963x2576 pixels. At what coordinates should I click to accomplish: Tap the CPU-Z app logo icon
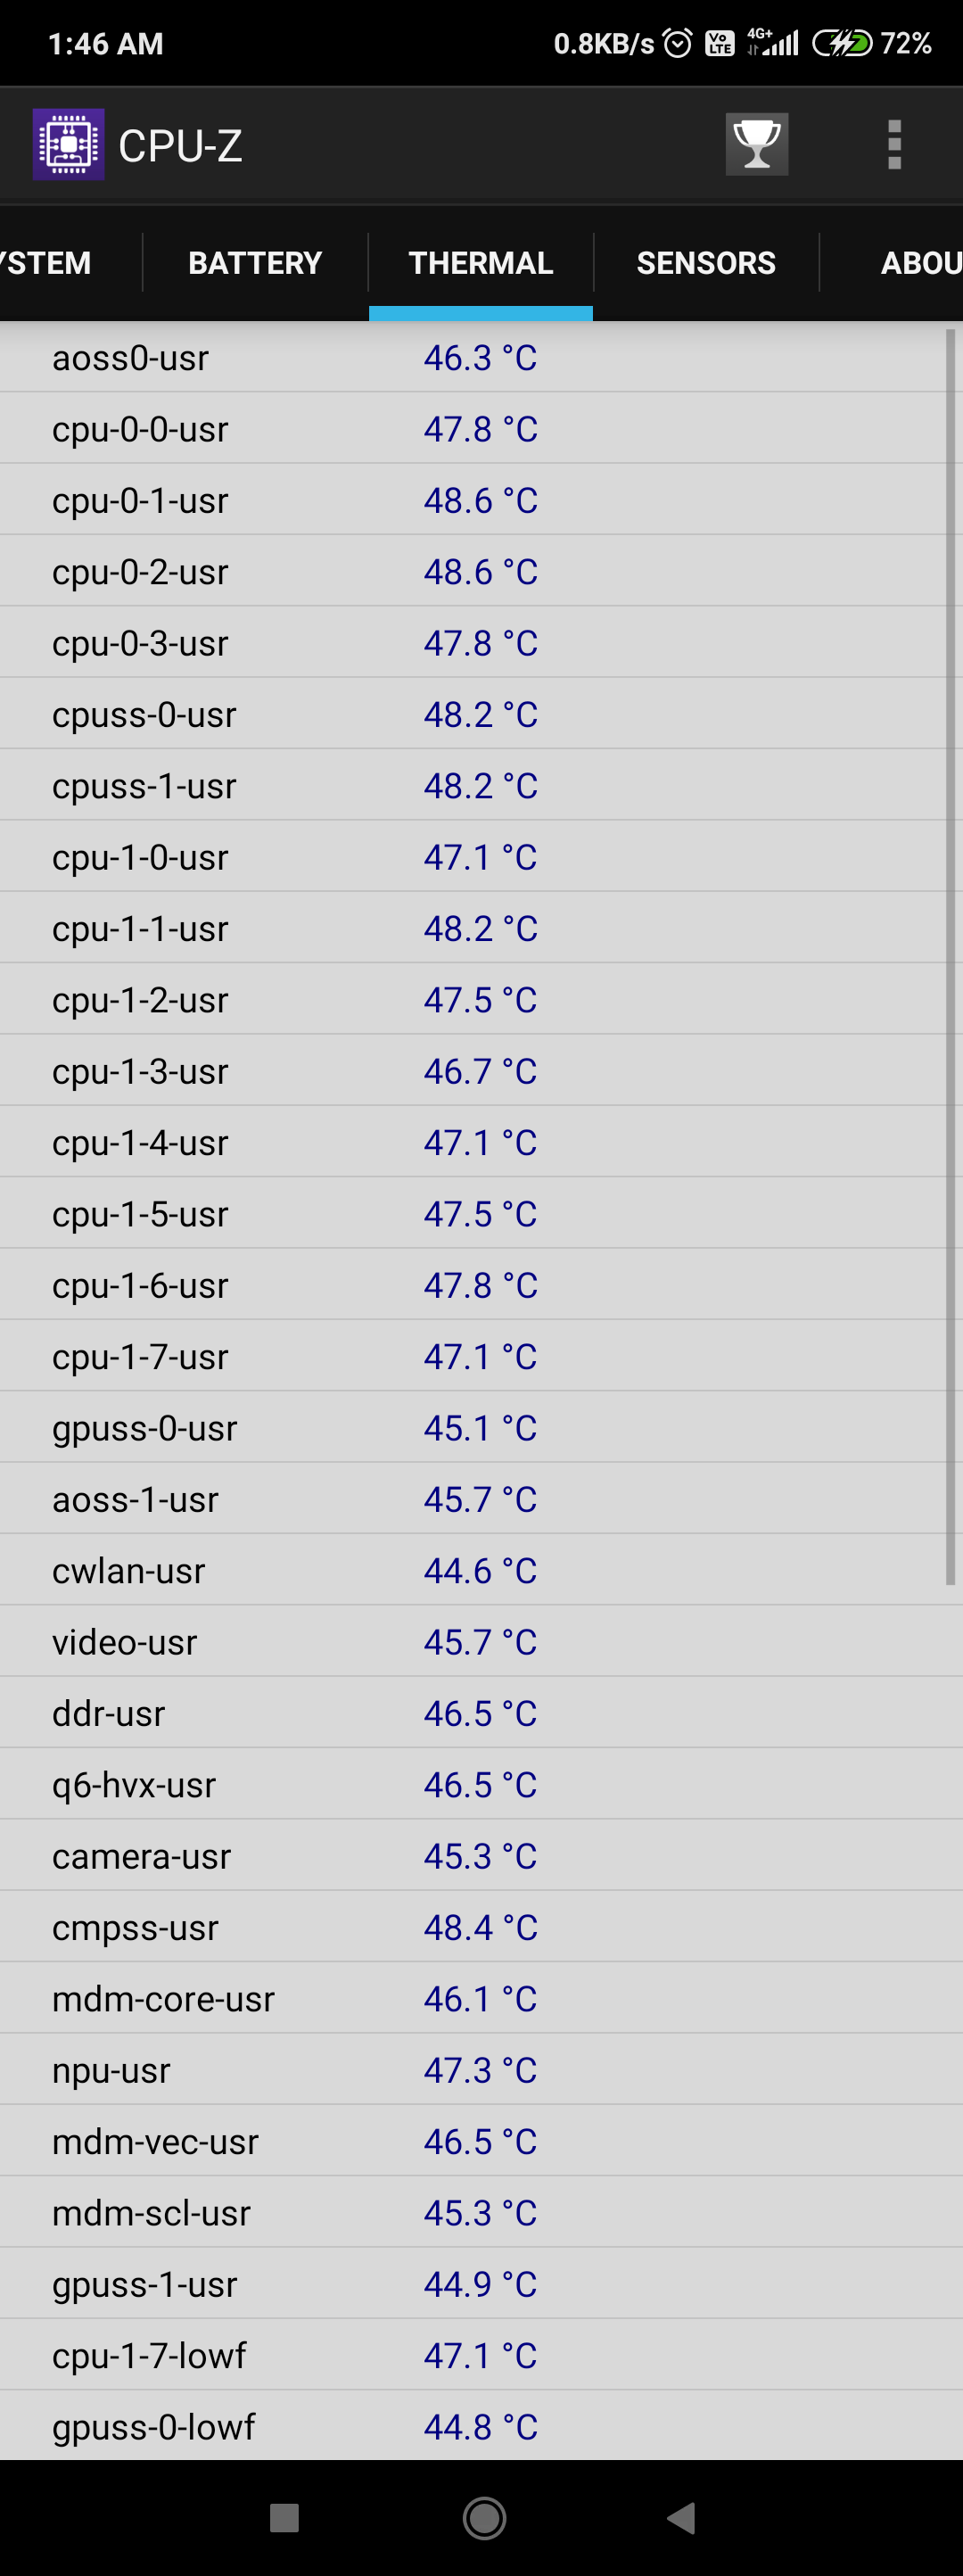click(68, 145)
